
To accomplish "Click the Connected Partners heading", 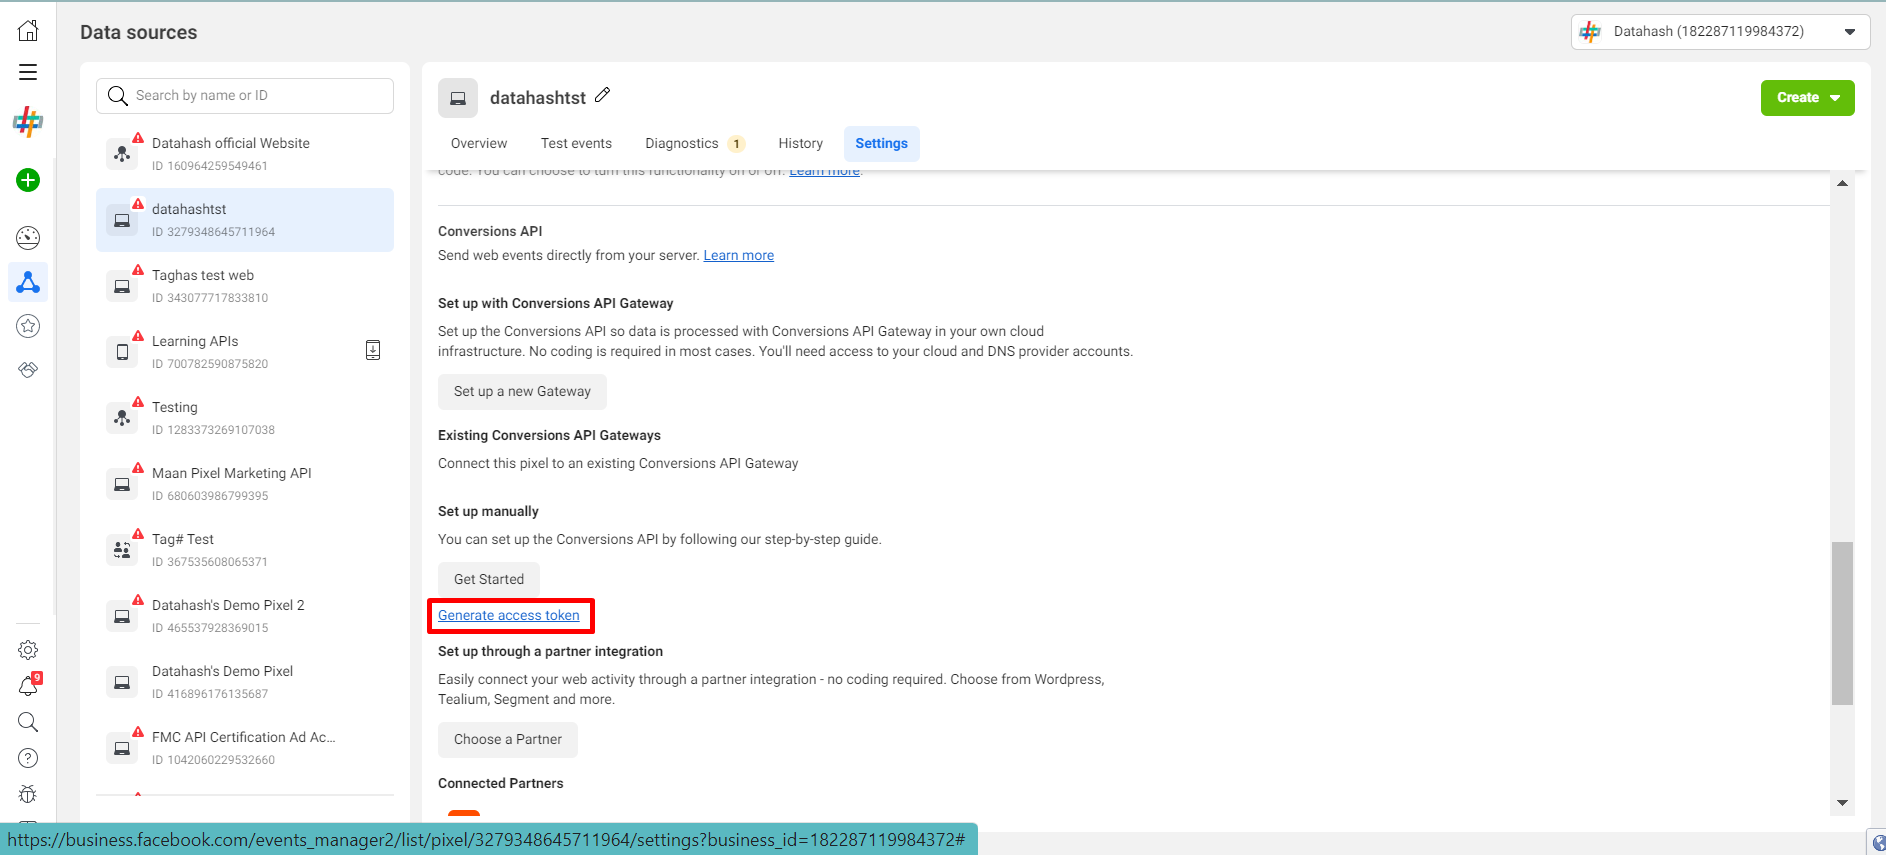I will point(500,784).
